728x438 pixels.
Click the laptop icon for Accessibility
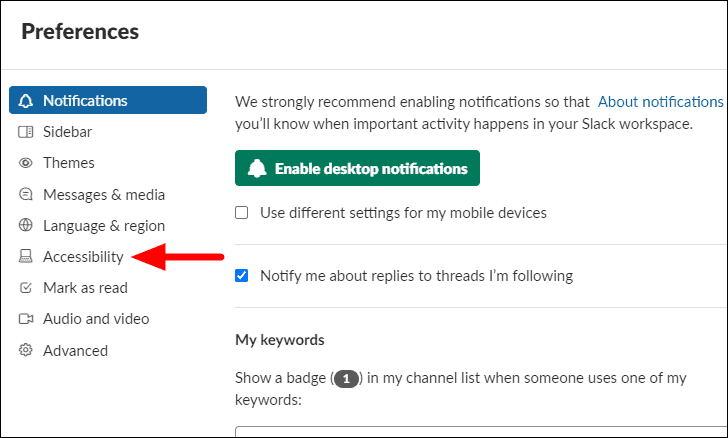tap(26, 256)
